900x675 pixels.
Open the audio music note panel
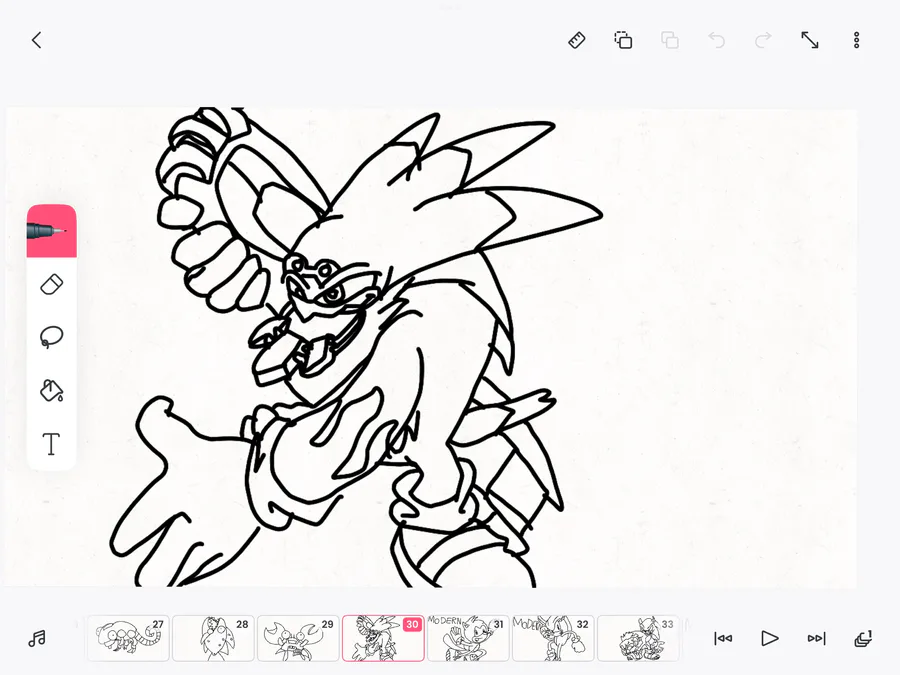[37, 638]
